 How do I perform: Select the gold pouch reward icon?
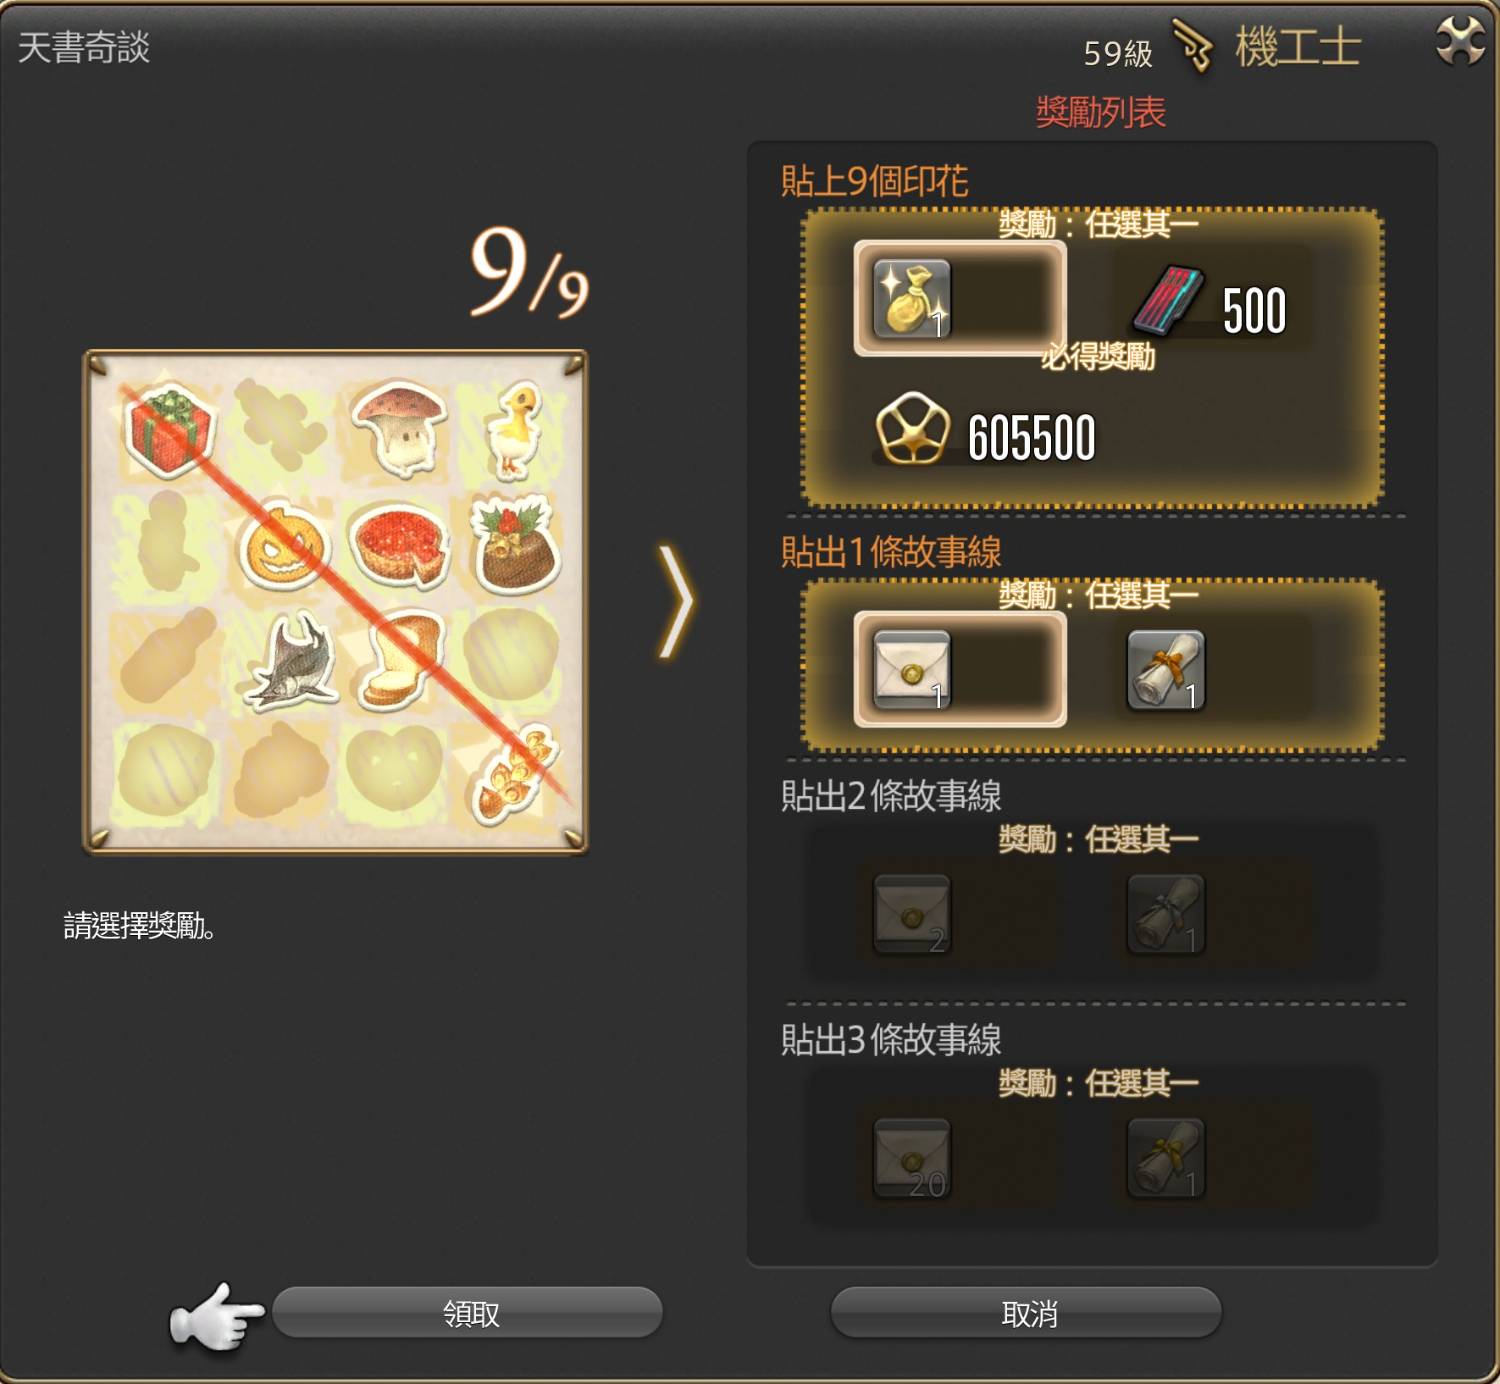[911, 299]
